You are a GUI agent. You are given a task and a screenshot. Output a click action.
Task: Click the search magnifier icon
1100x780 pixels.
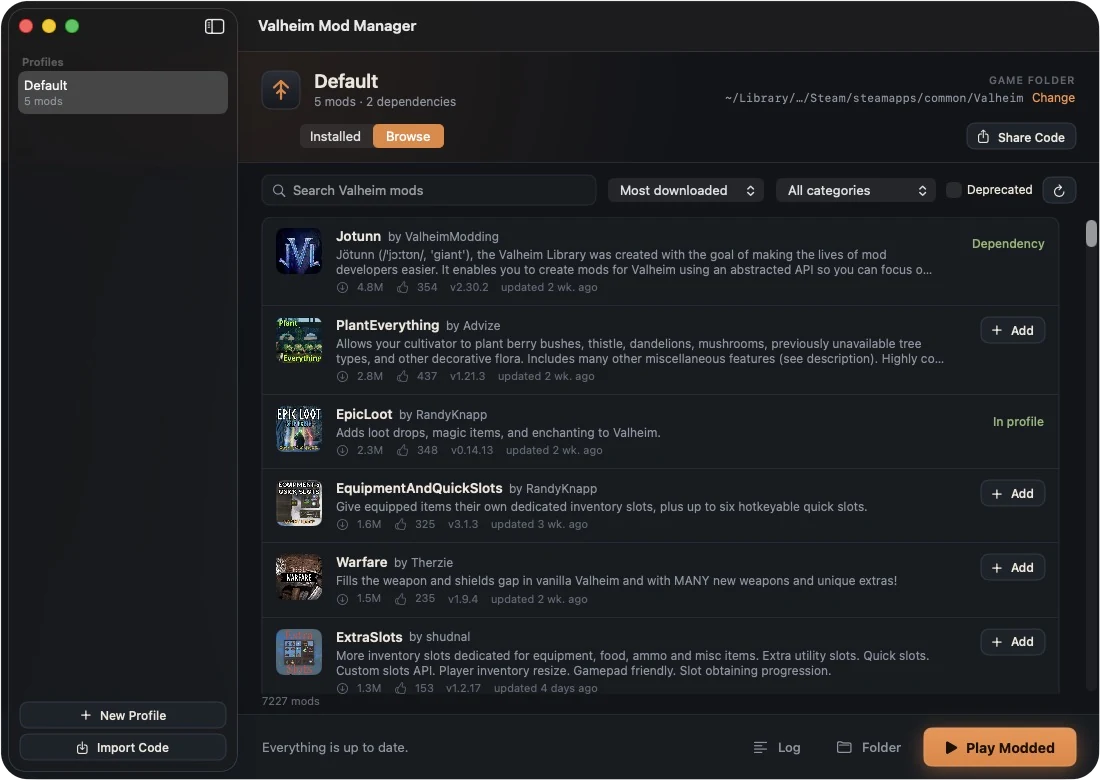tap(279, 191)
